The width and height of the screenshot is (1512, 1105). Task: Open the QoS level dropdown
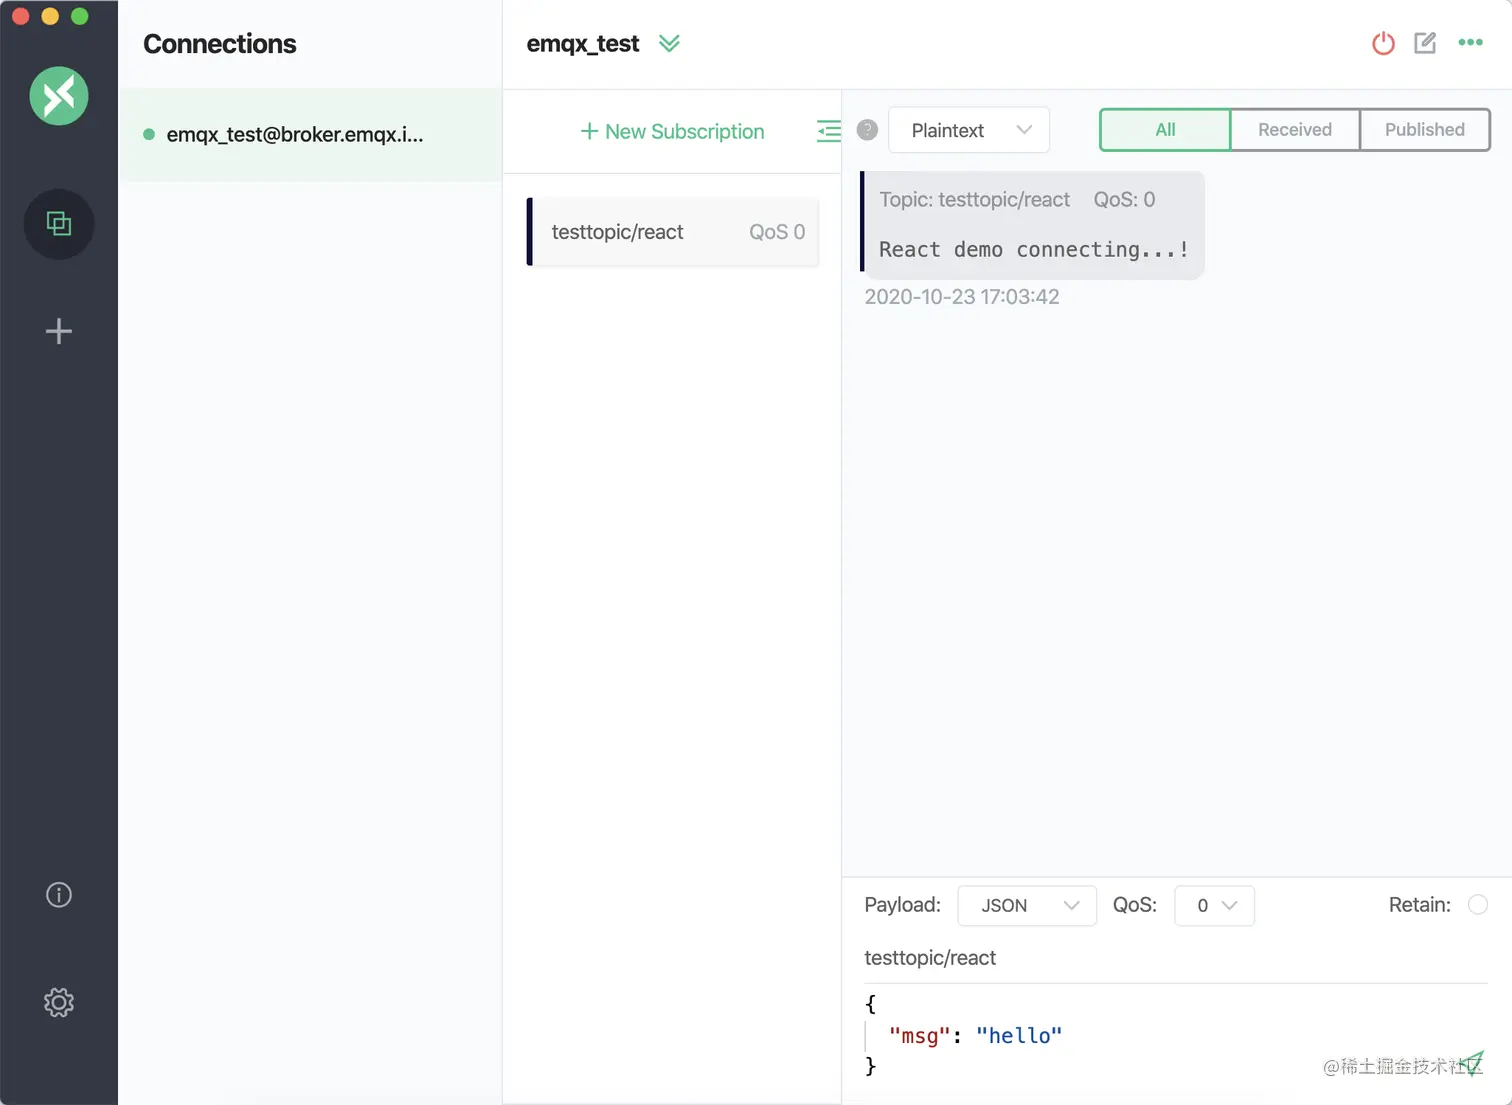click(x=1214, y=906)
